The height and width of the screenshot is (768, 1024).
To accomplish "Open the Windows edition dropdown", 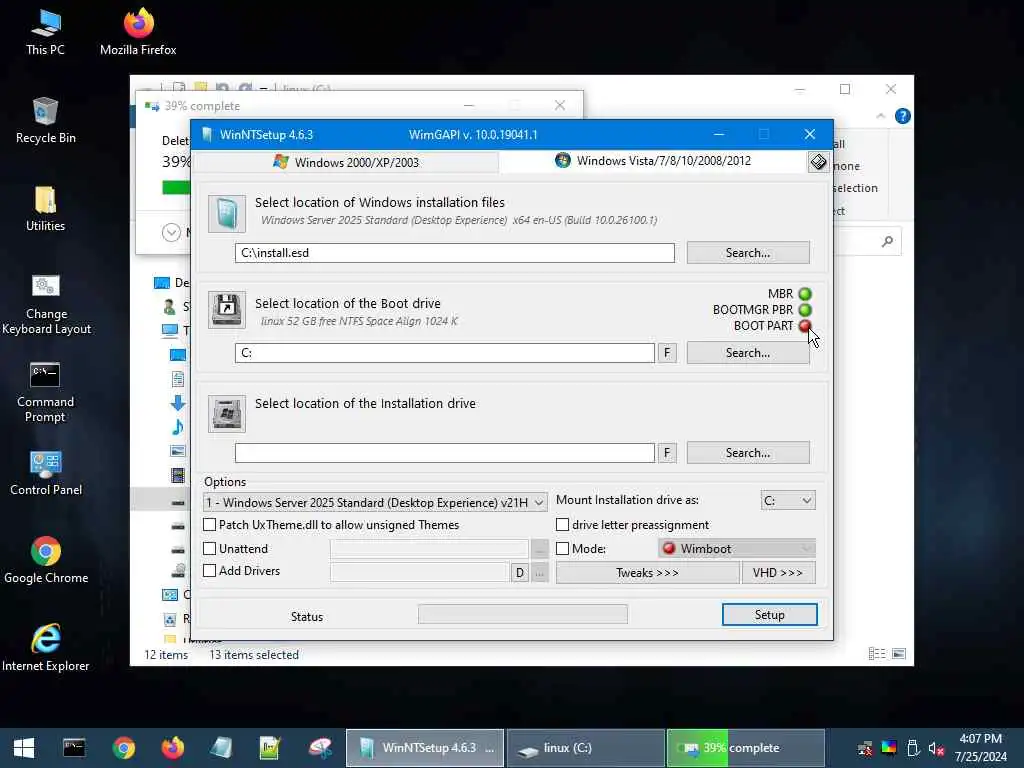I will click(376, 502).
